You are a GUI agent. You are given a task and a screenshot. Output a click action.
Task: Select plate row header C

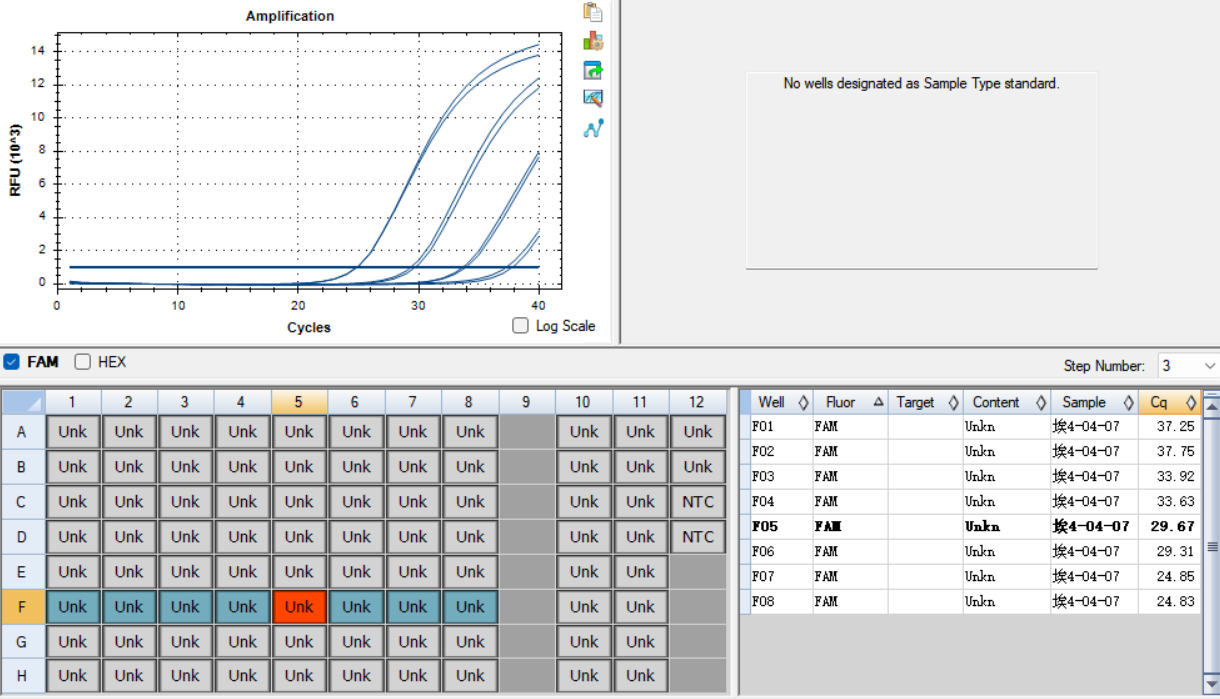tap(22, 502)
